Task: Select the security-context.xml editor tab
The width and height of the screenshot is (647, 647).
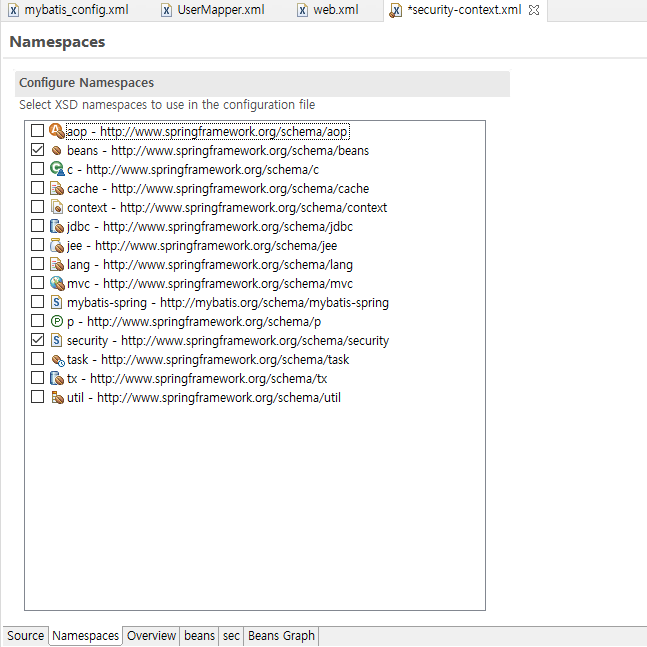Action: tap(464, 10)
